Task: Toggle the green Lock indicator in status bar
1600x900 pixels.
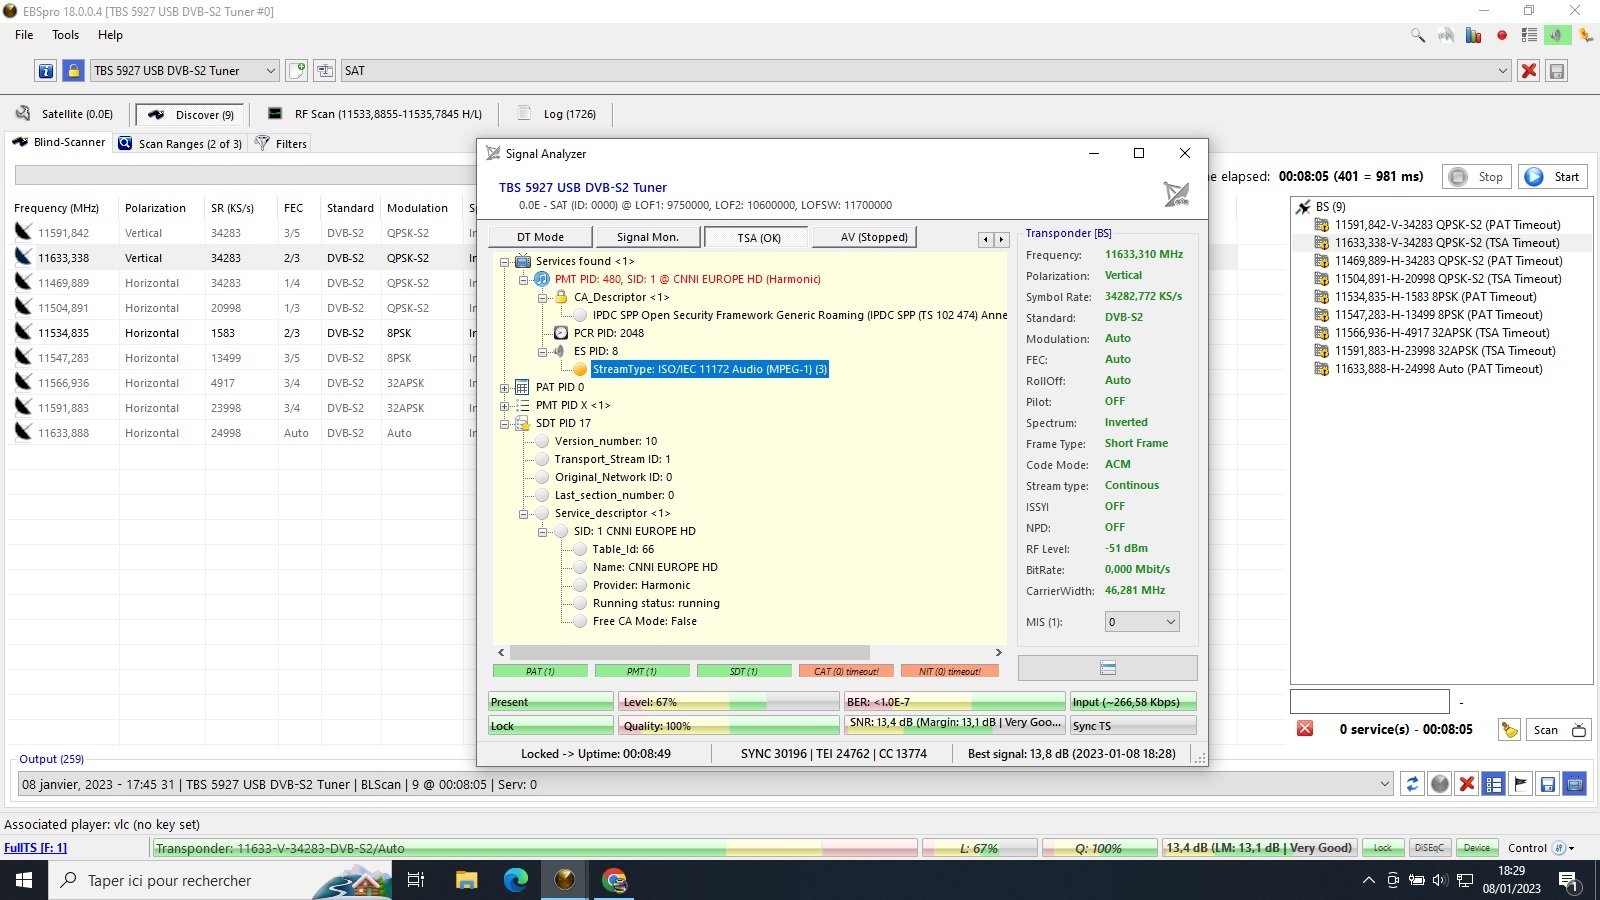Action: pos(1382,848)
